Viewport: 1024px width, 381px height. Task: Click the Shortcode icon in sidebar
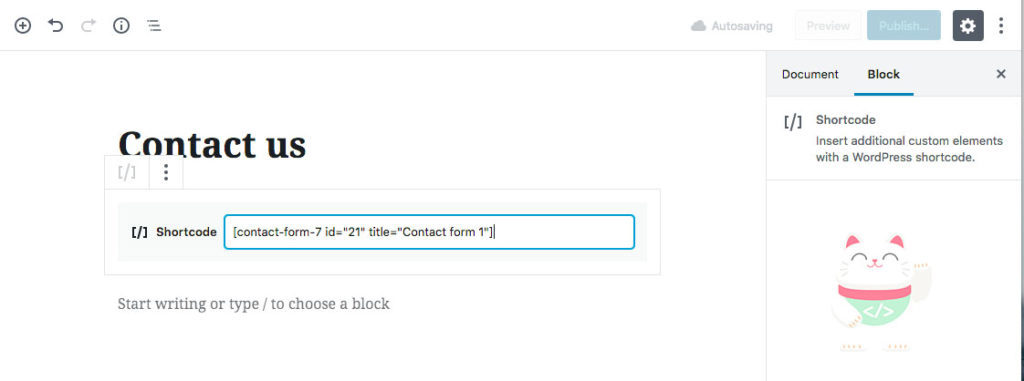pyautogui.click(x=793, y=122)
